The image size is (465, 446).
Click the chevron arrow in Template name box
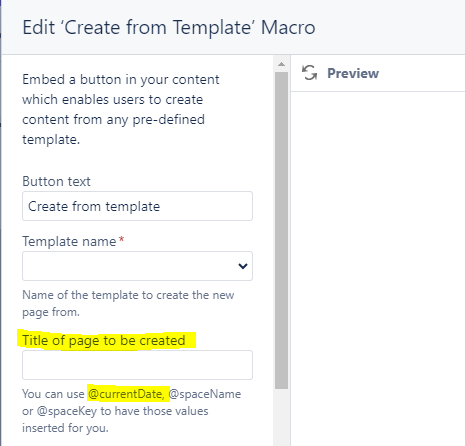point(243,266)
